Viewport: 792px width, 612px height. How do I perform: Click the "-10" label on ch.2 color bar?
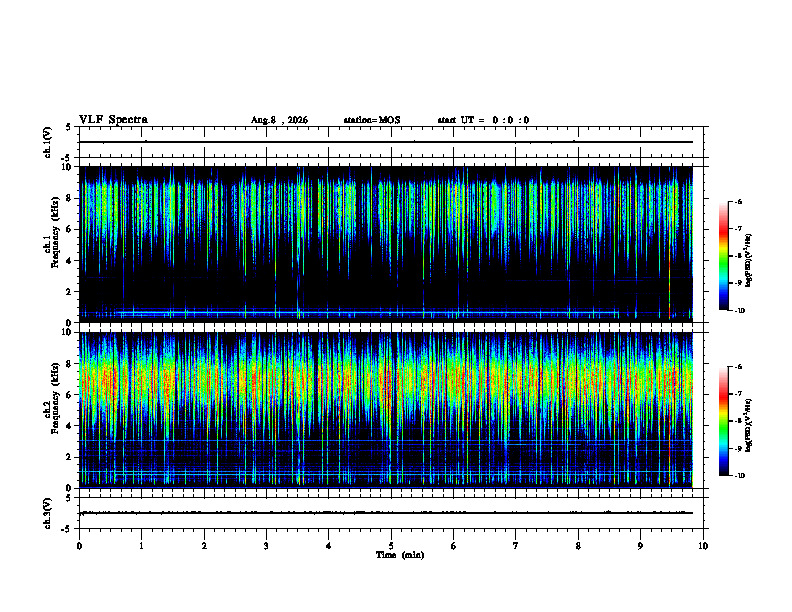click(x=740, y=476)
